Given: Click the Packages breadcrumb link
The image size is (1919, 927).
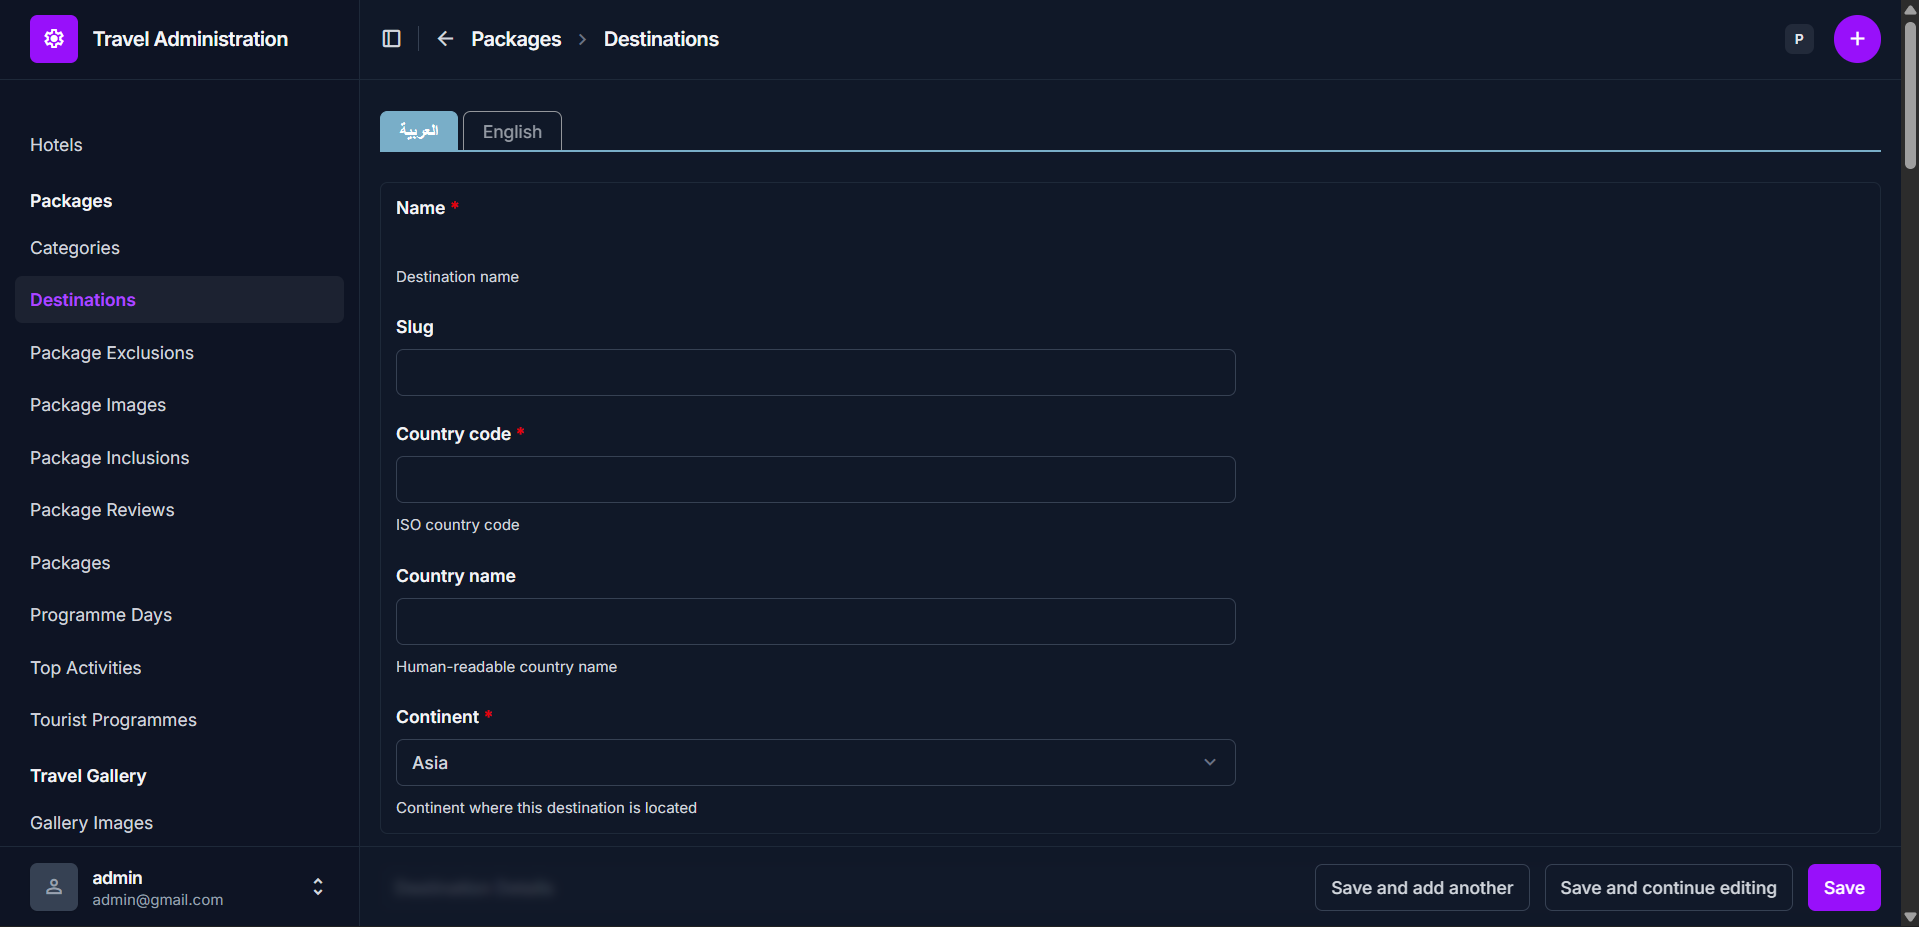Looking at the screenshot, I should pos(516,39).
